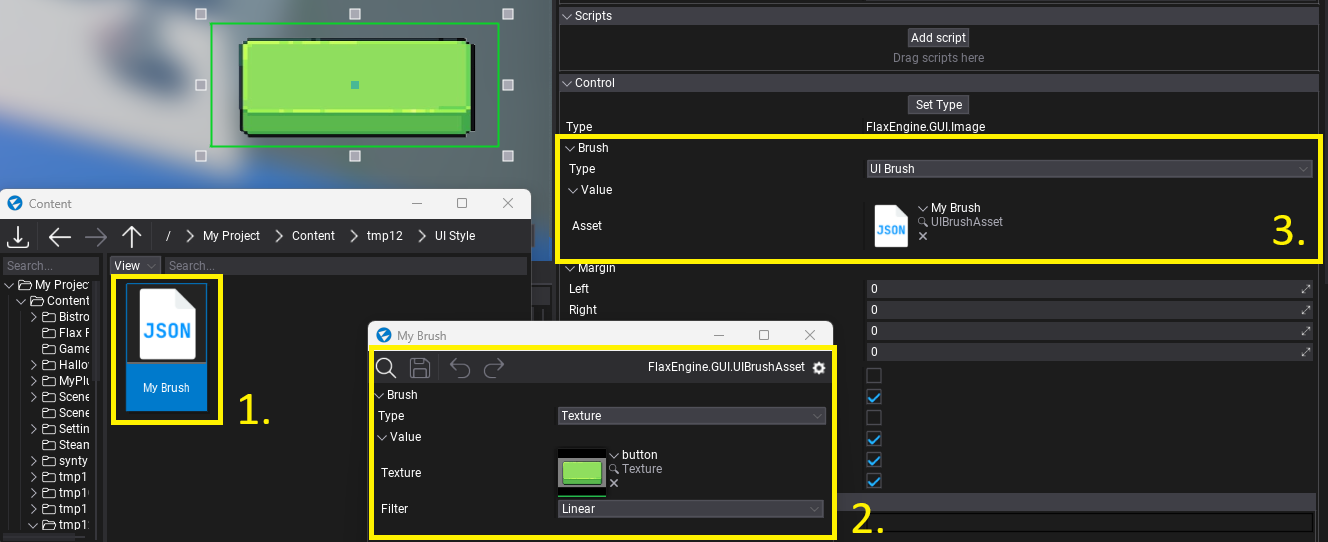Viewport: 1328px width, 542px height.
Task: Open the View dropdown in Content window
Action: [135, 265]
